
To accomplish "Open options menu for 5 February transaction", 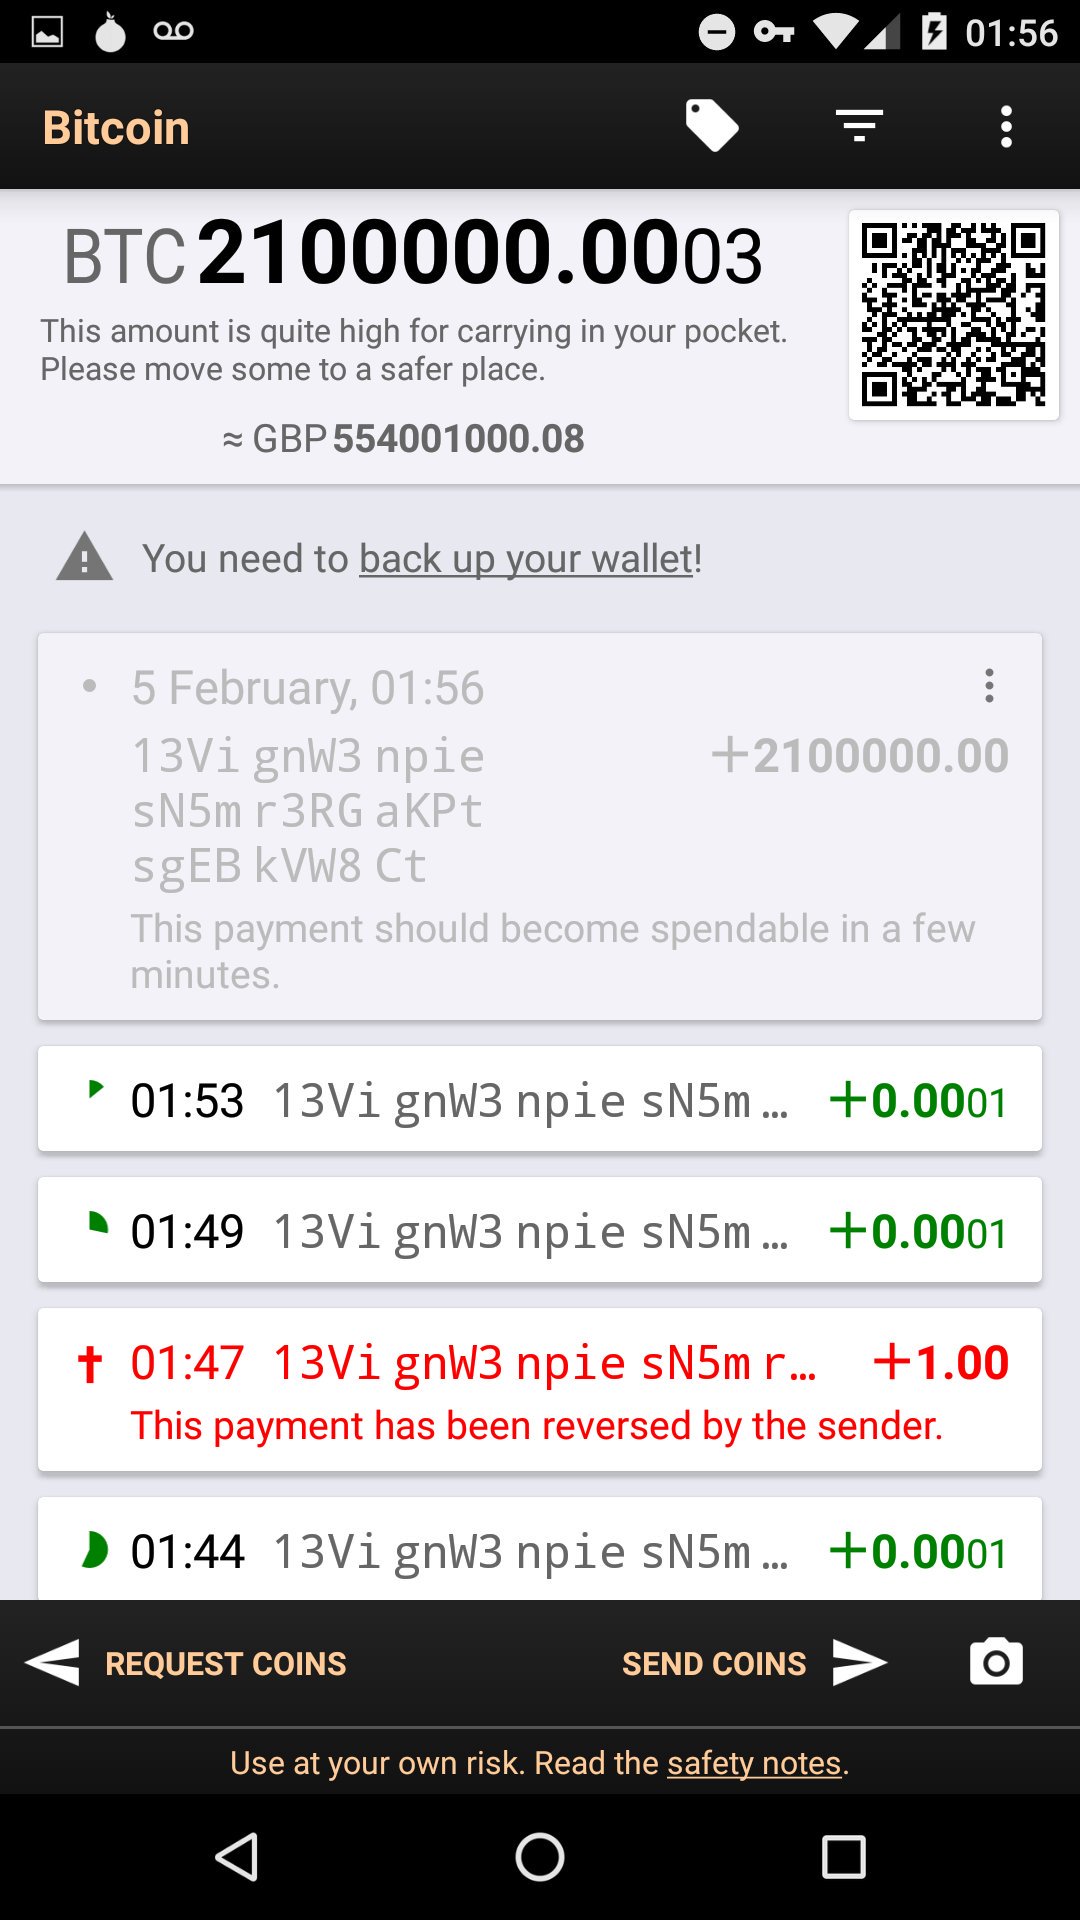I will click(x=989, y=686).
